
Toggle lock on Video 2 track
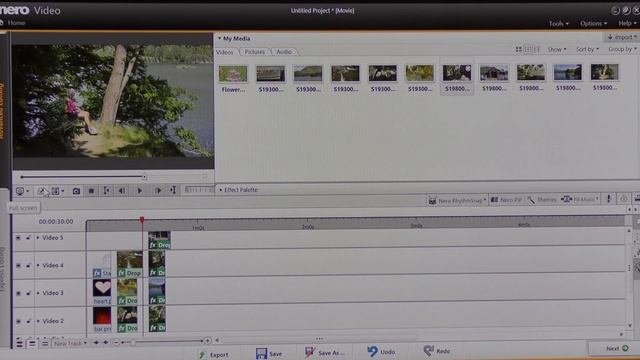28,321
